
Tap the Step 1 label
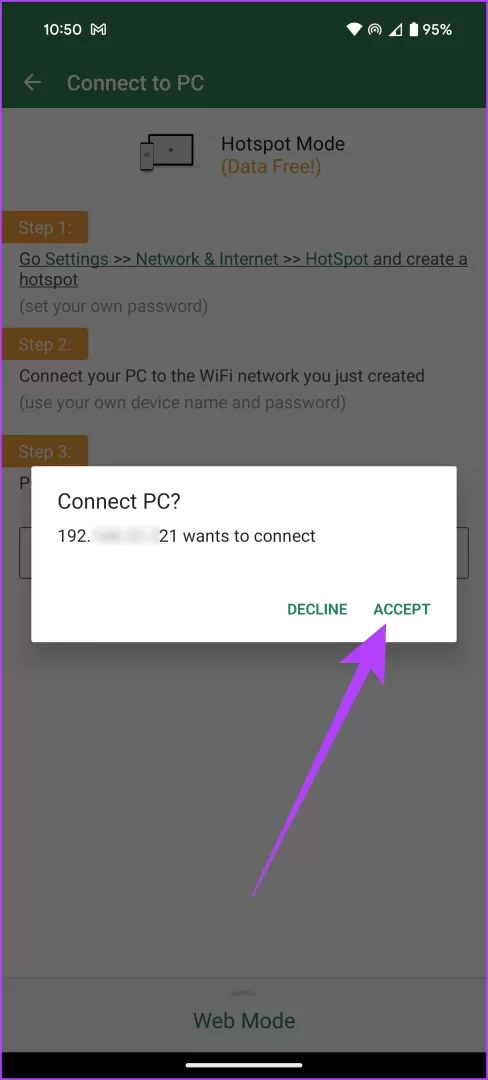click(45, 227)
